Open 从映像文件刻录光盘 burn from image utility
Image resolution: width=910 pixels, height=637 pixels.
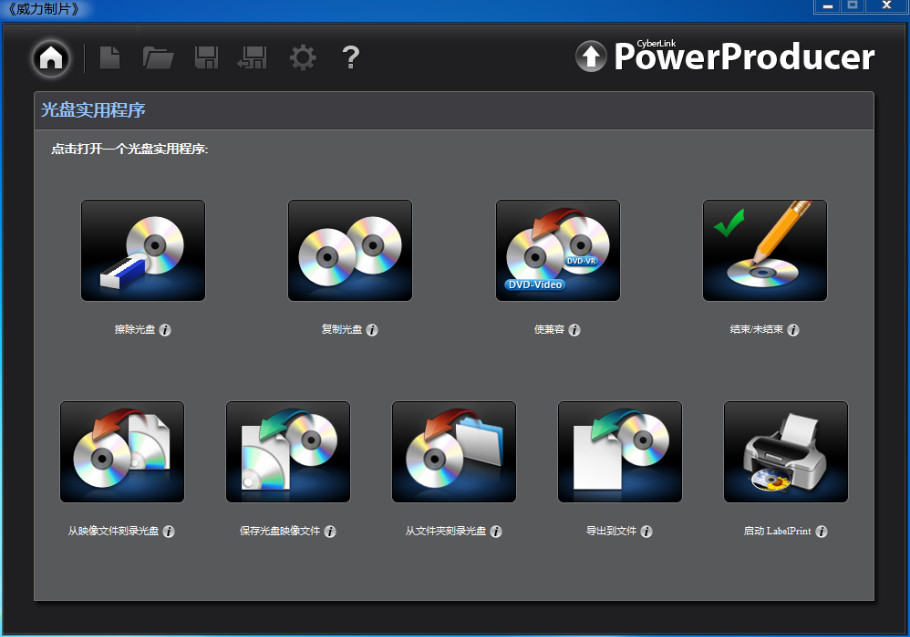[122, 451]
